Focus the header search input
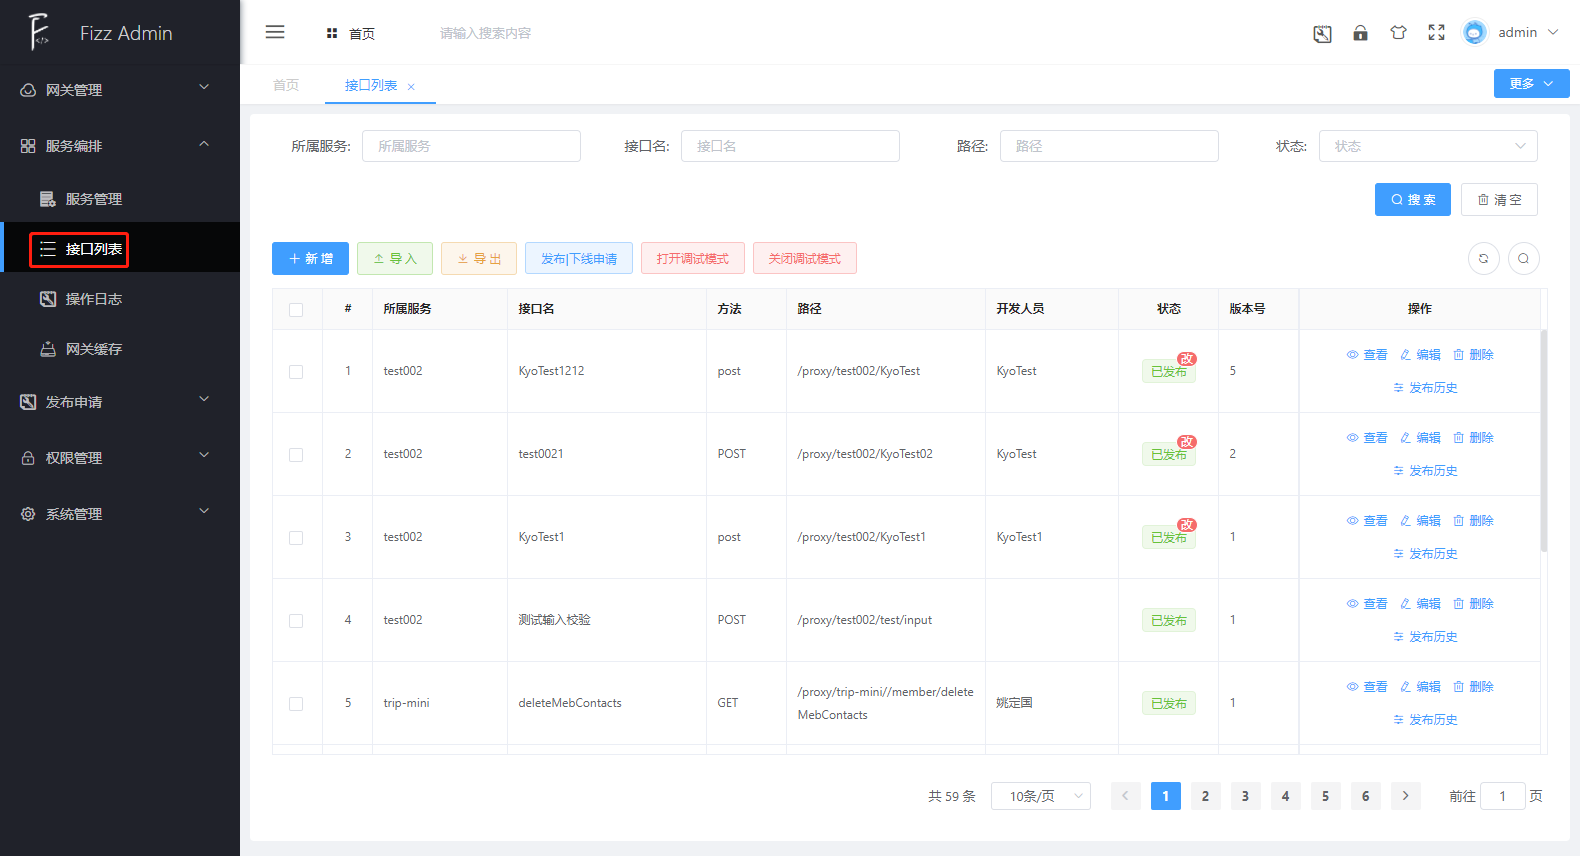 pyautogui.click(x=486, y=34)
